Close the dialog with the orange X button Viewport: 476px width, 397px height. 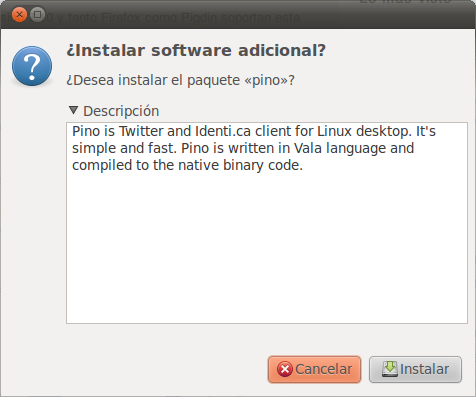[x=19, y=15]
